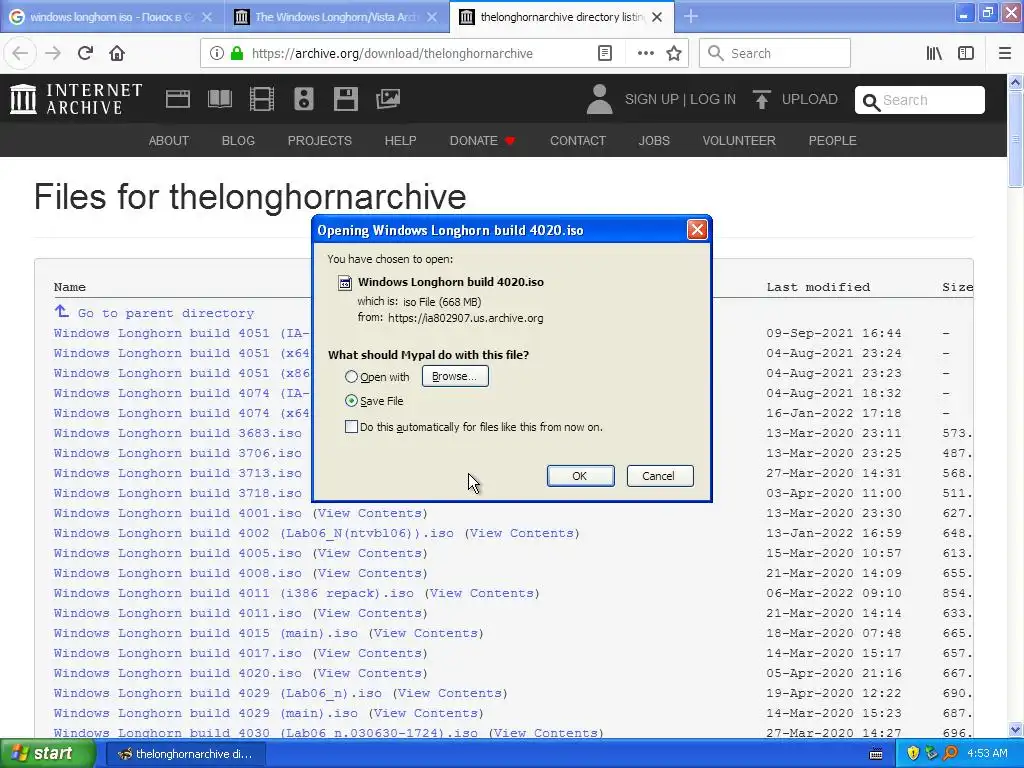Open the Audio speaker icon
The image size is (1024, 768).
click(304, 99)
